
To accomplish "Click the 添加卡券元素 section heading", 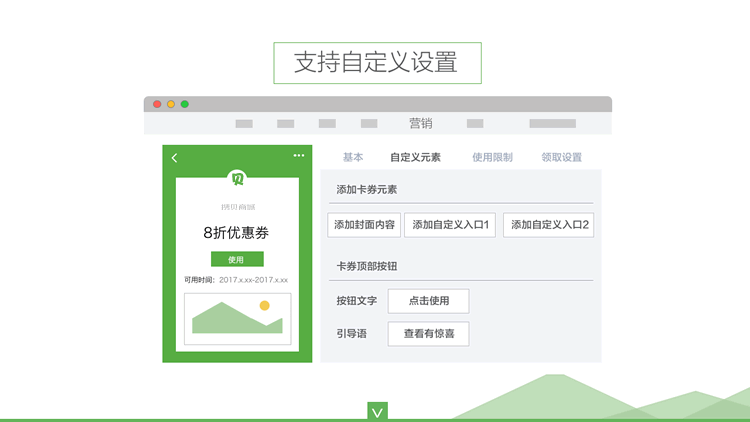I will click(x=366, y=190).
